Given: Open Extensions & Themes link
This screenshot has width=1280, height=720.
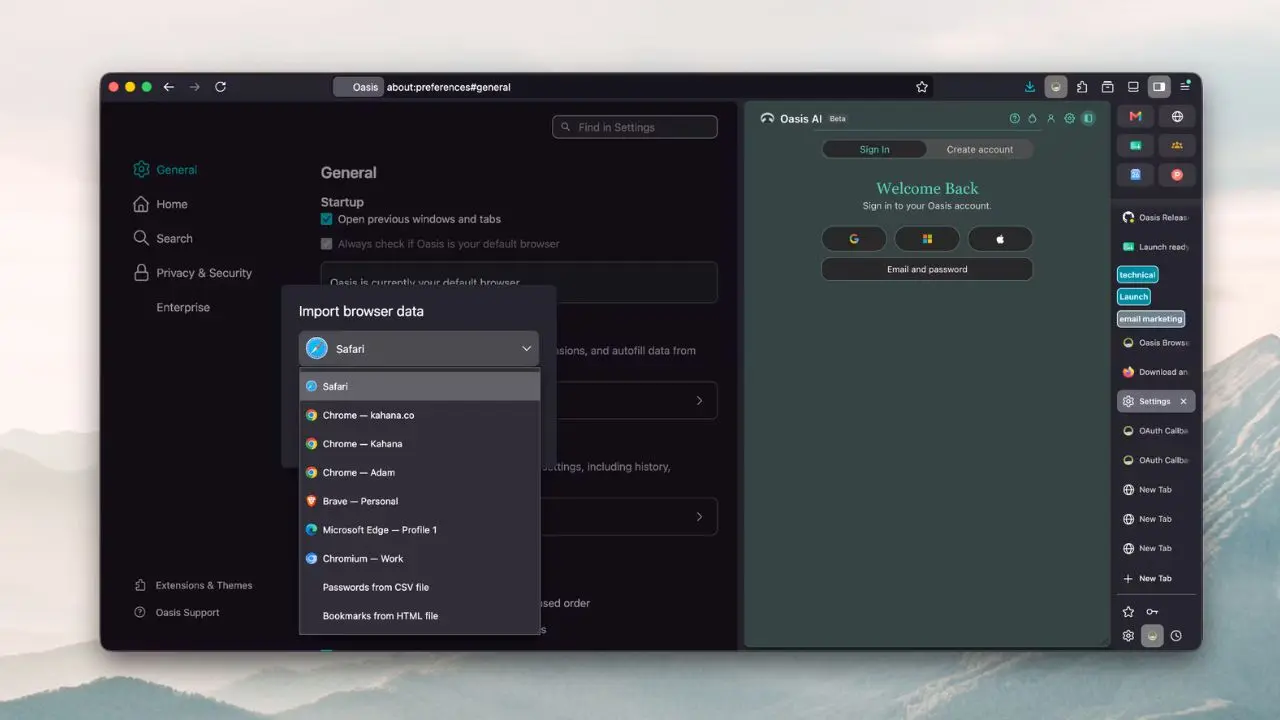Looking at the screenshot, I should (193, 585).
